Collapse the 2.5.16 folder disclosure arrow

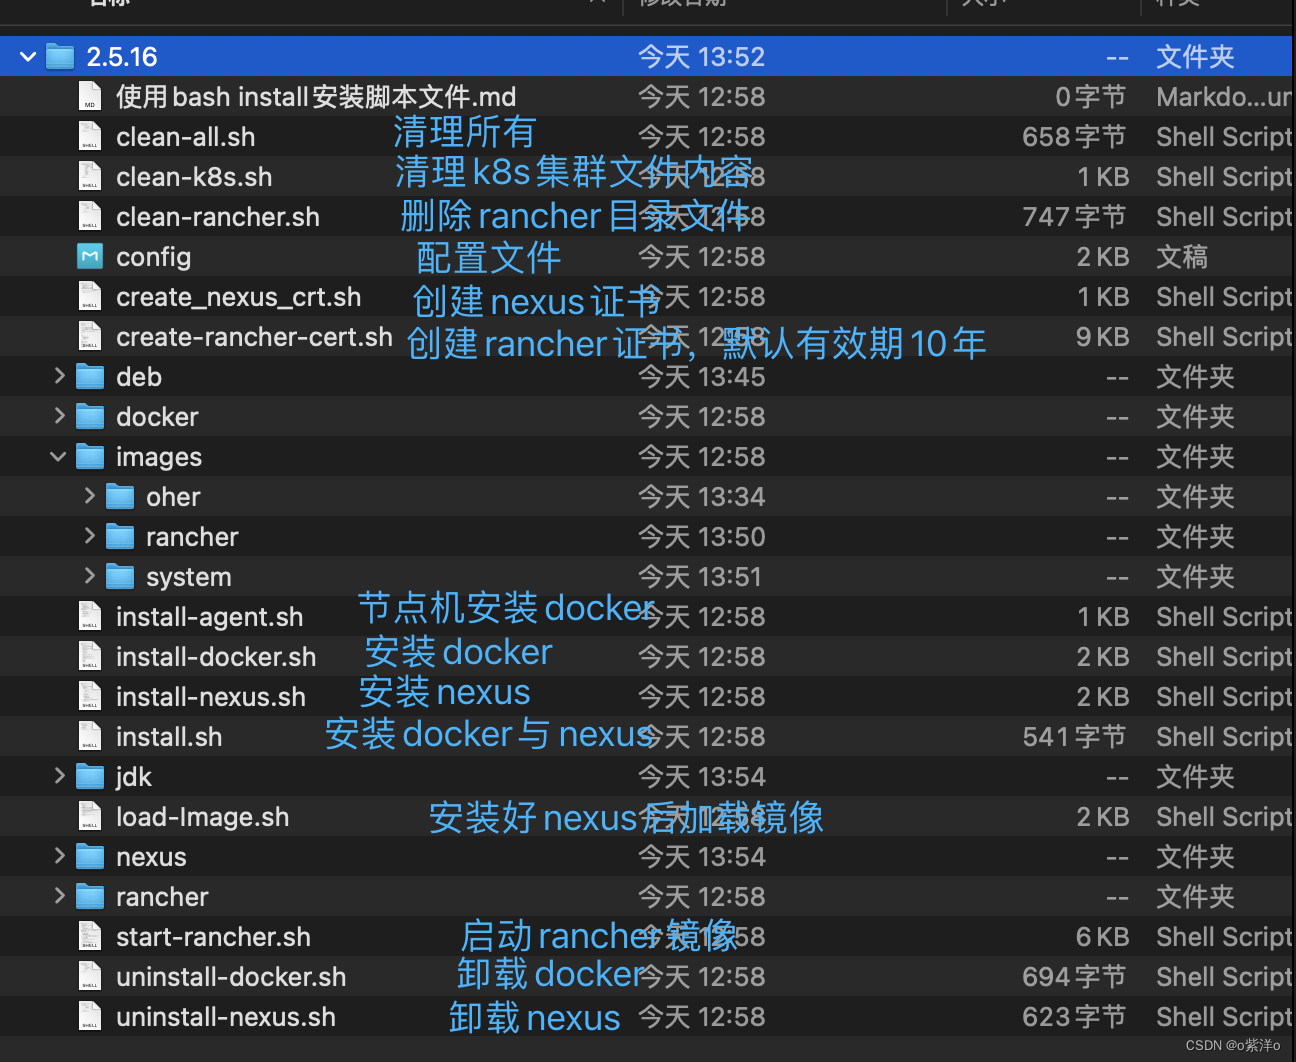click(28, 57)
